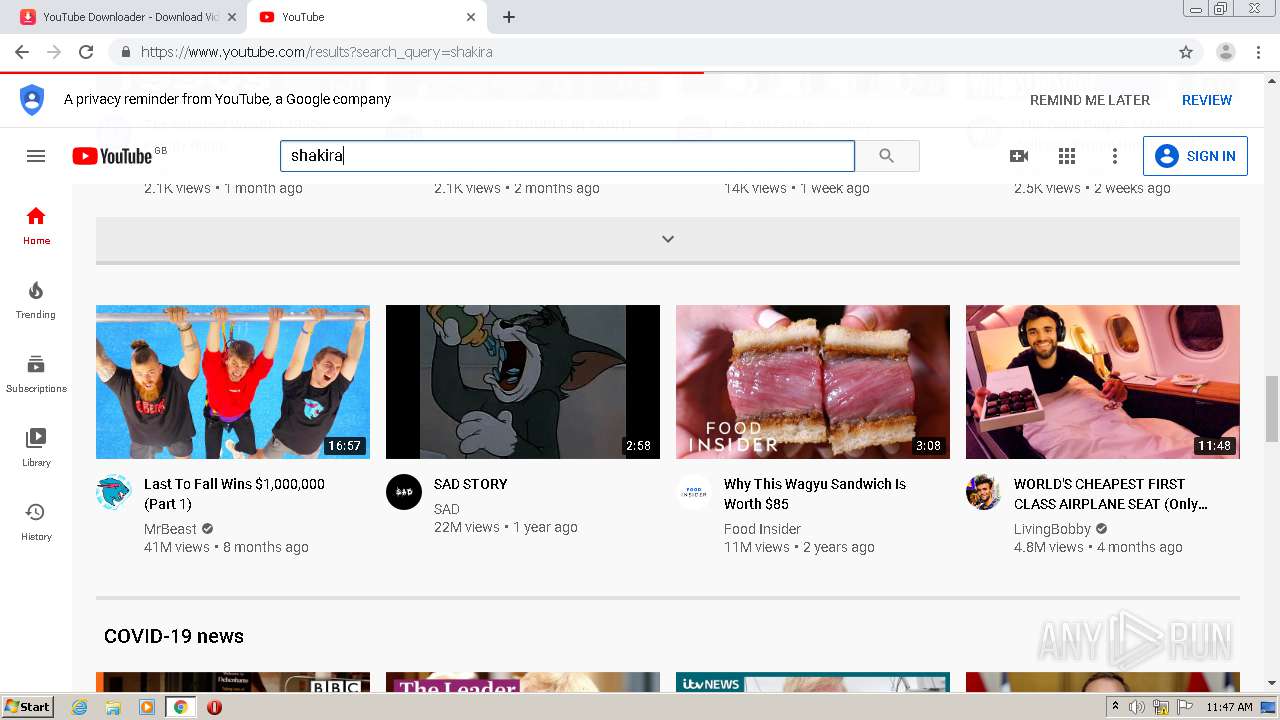Click the SAD channel avatar
1280x720 pixels.
[404, 492]
